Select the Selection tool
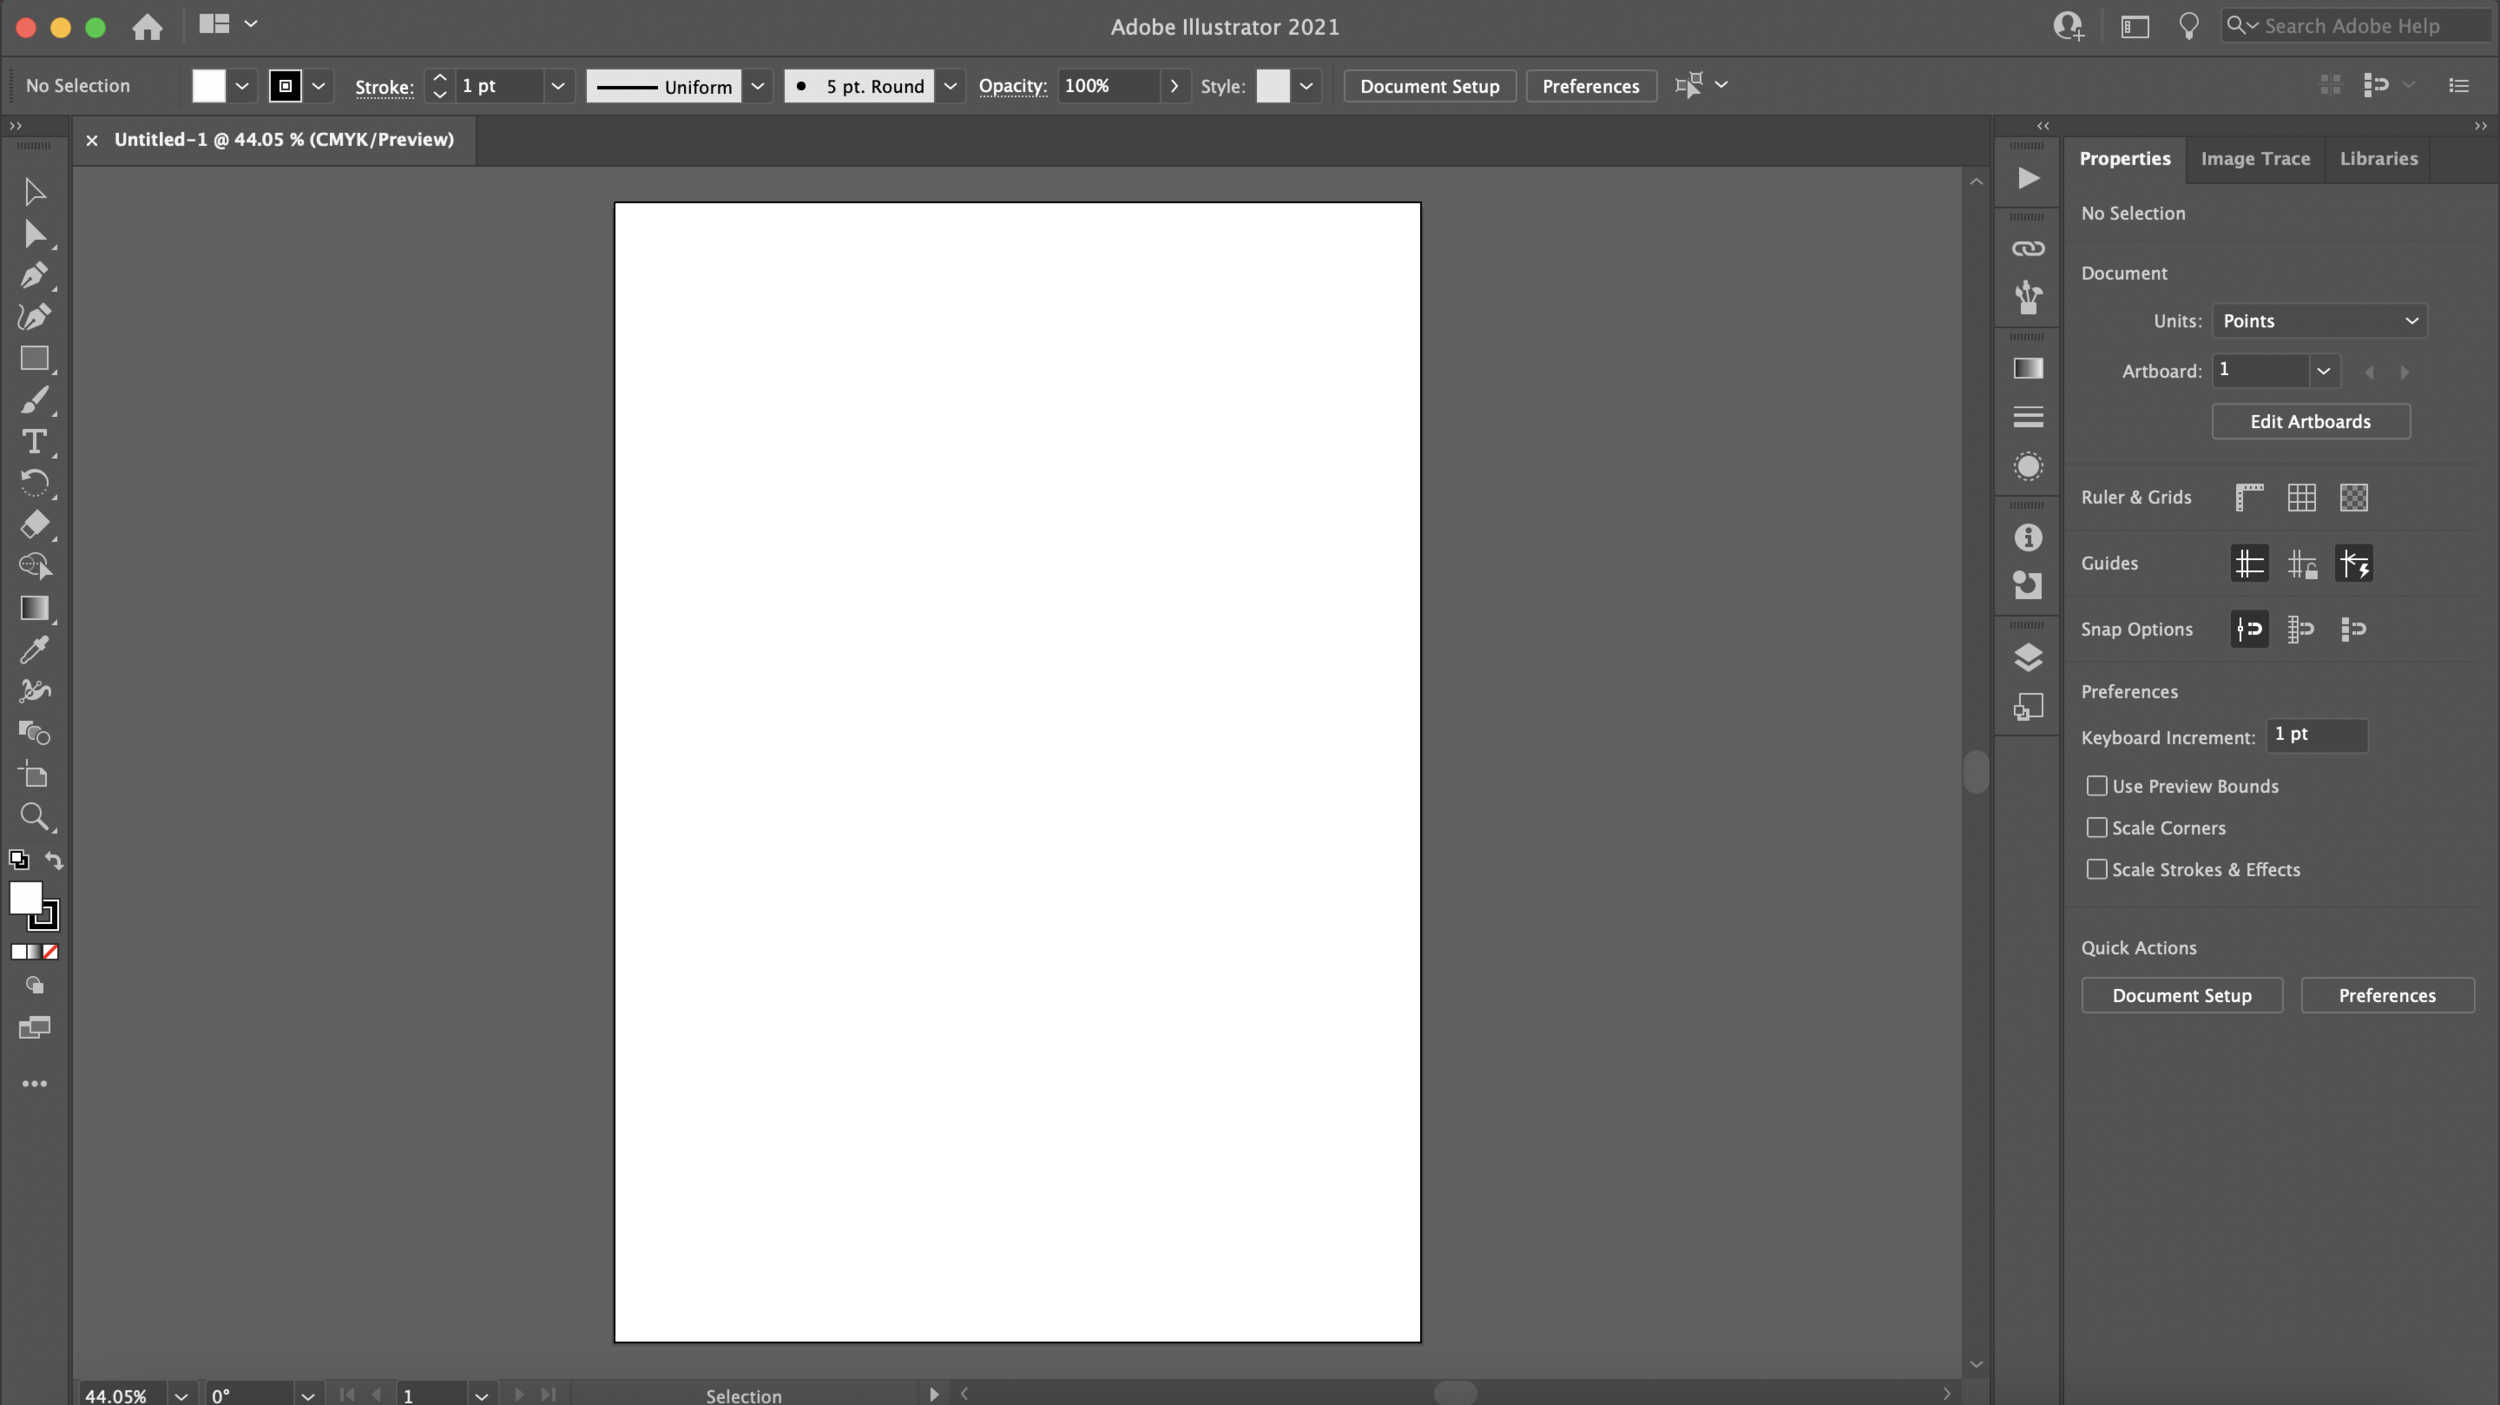 pyautogui.click(x=34, y=190)
